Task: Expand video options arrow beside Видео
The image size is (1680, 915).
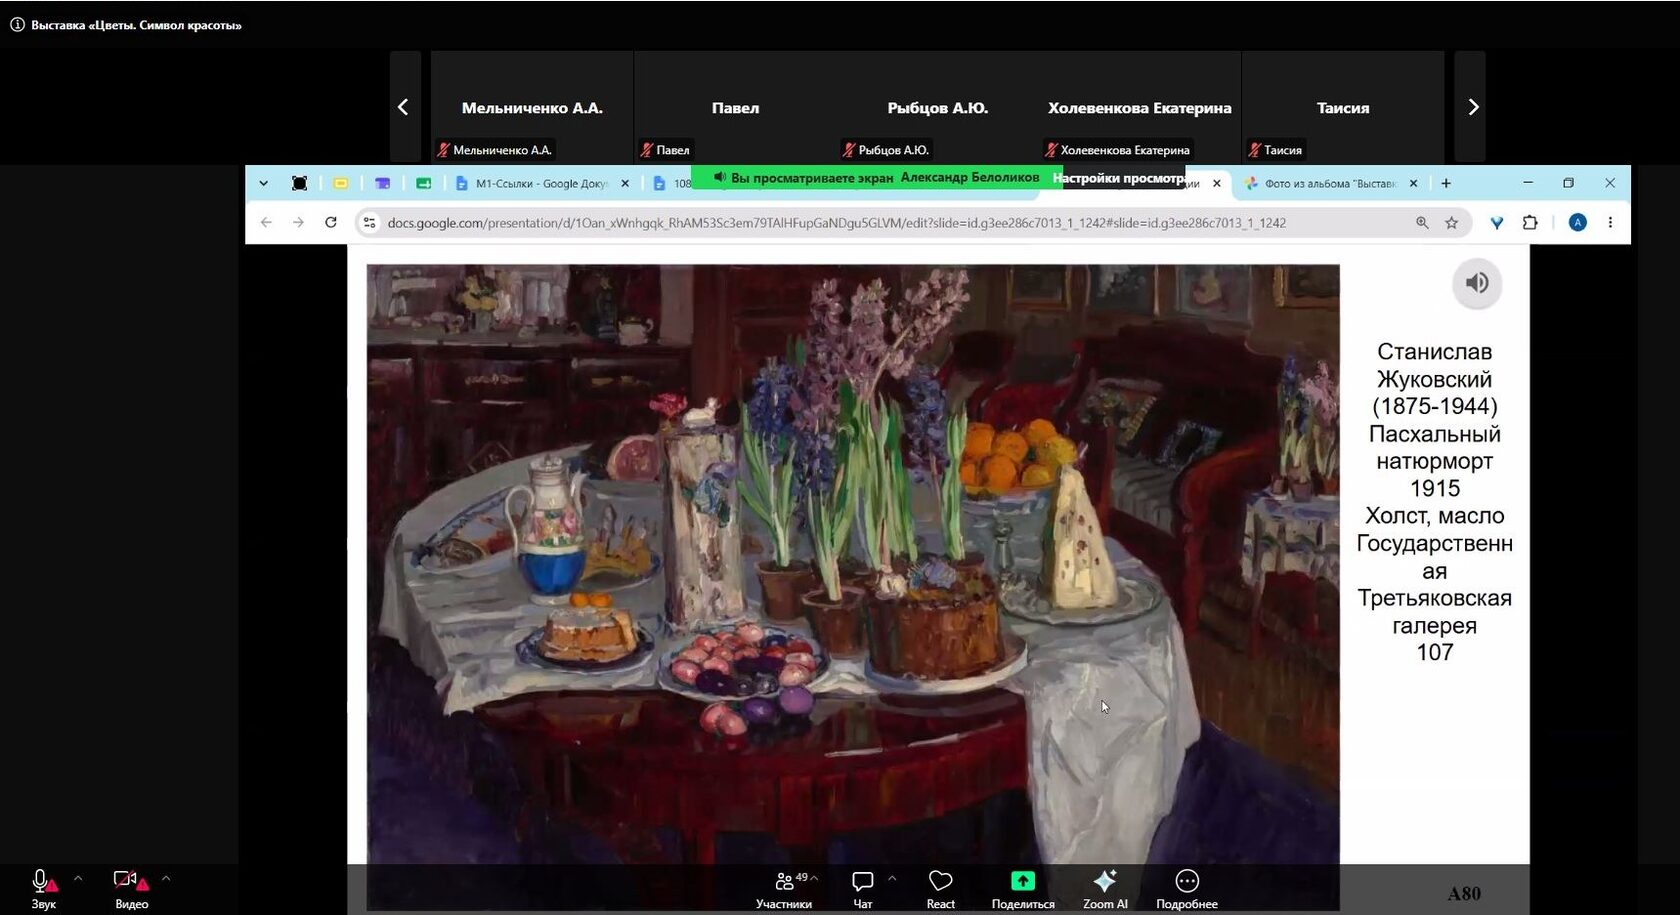Action: point(166,879)
